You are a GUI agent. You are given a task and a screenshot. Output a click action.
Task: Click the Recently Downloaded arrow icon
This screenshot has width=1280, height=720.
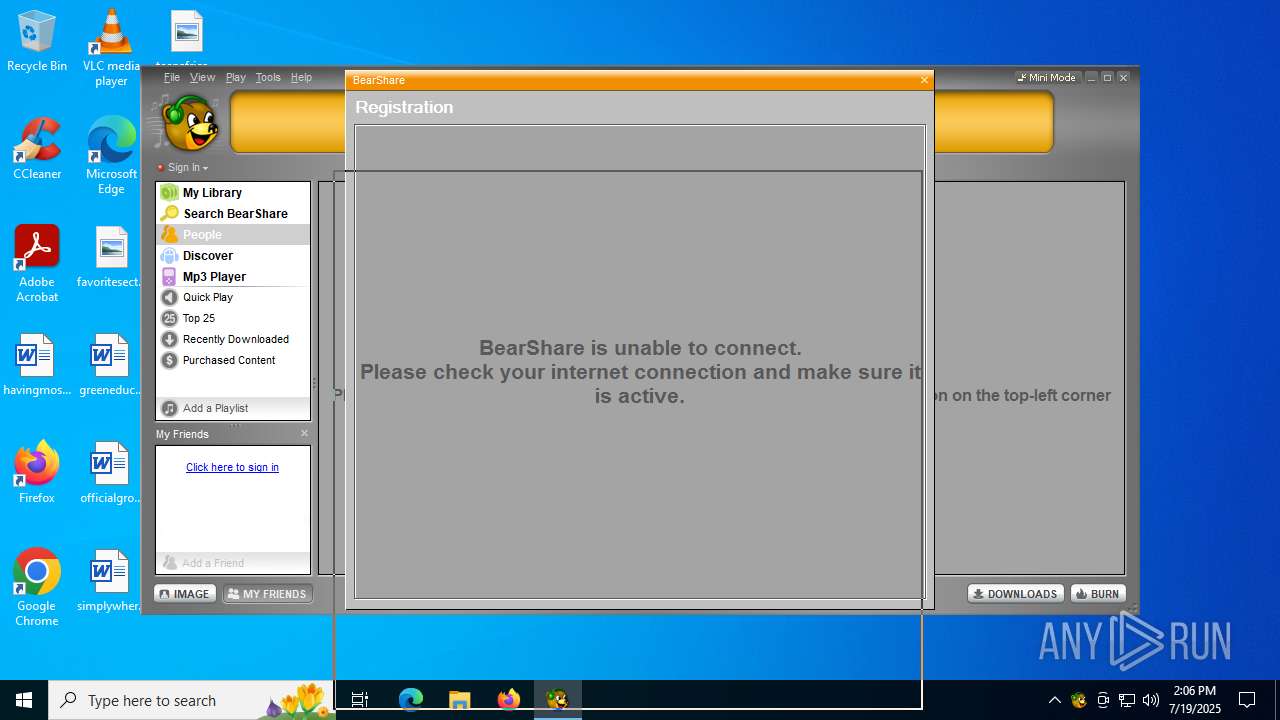[x=170, y=339]
